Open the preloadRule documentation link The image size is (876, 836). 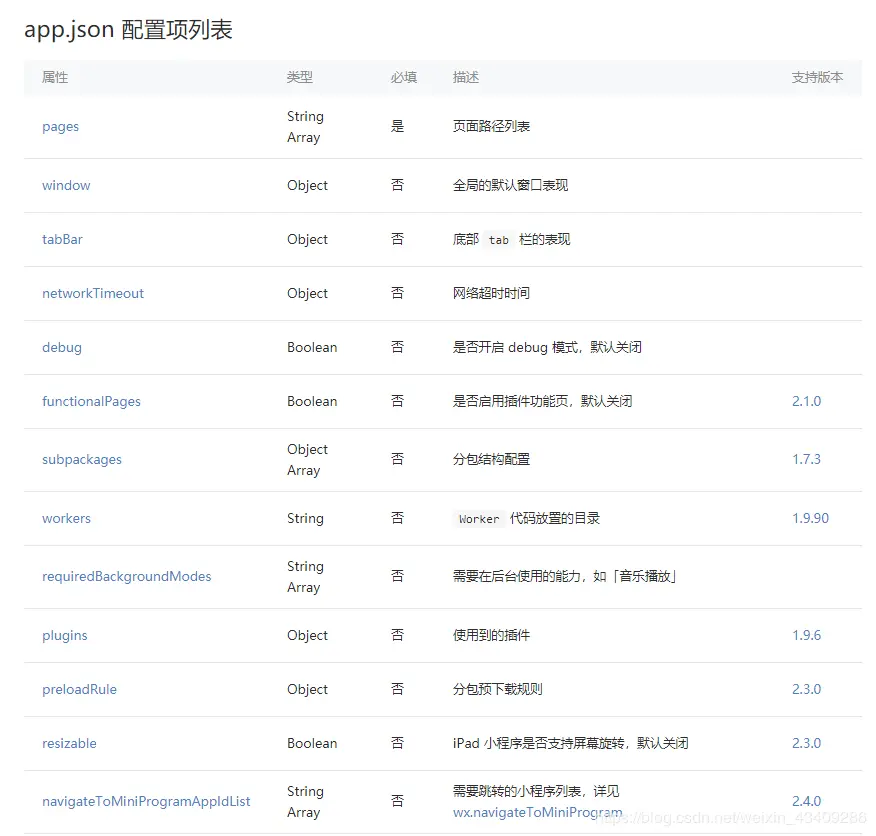click(x=79, y=689)
